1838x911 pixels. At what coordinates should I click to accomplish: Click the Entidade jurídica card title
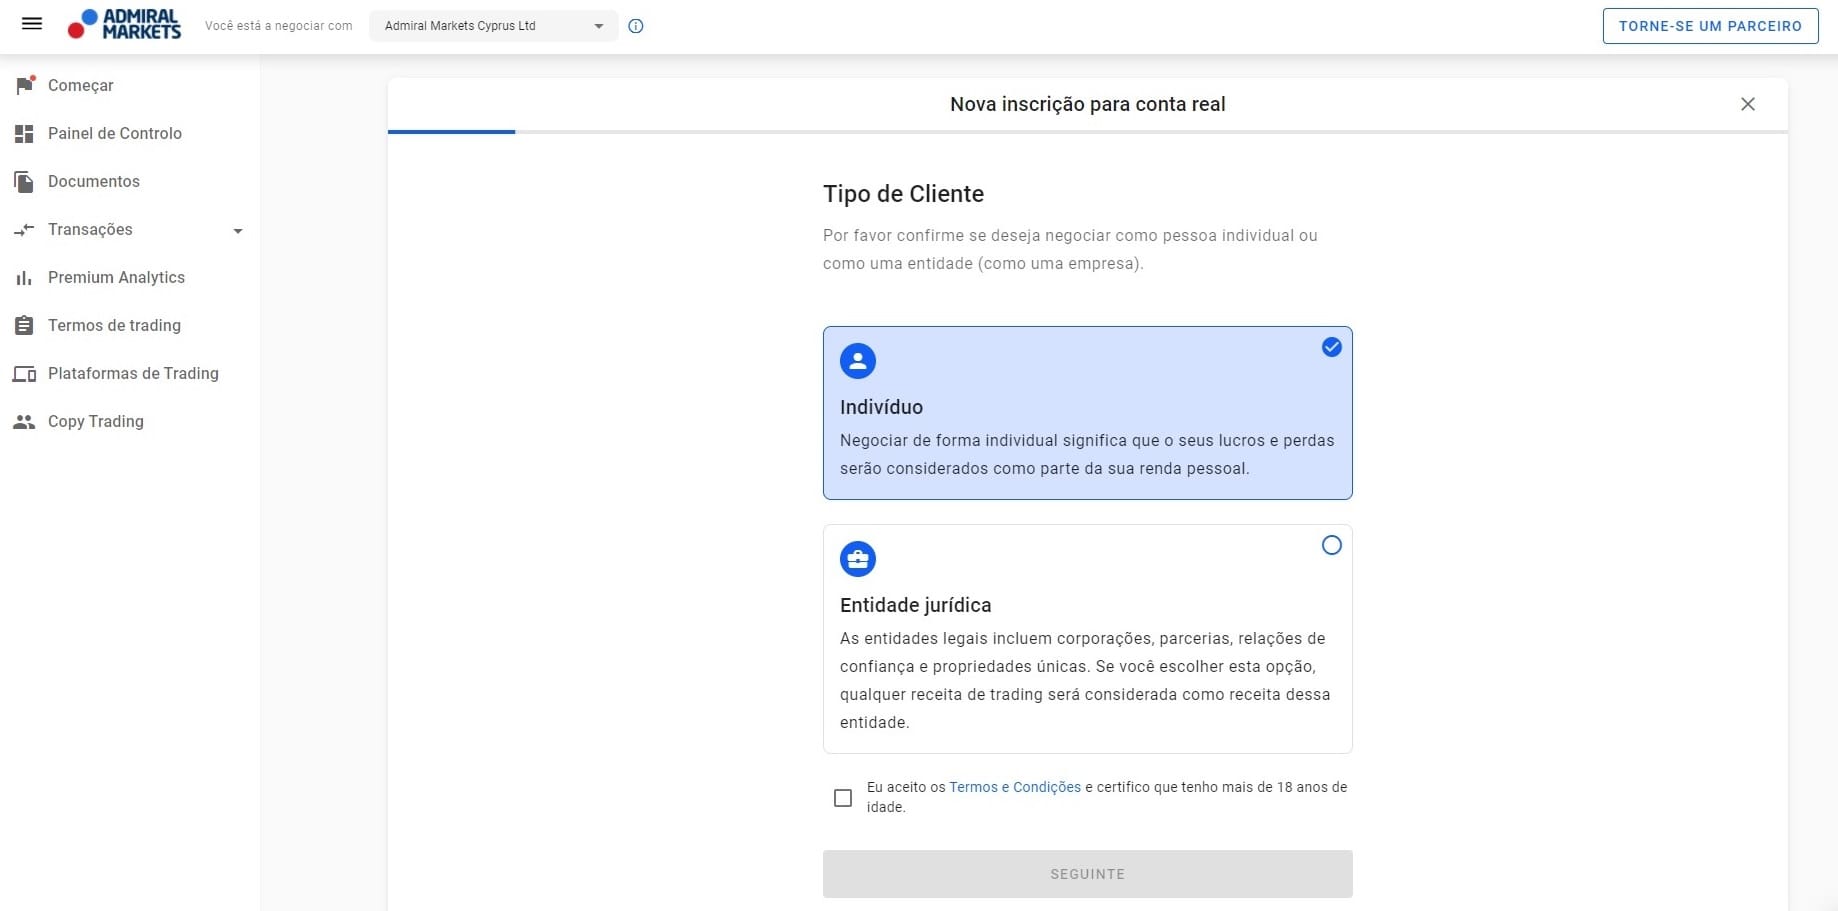click(916, 605)
